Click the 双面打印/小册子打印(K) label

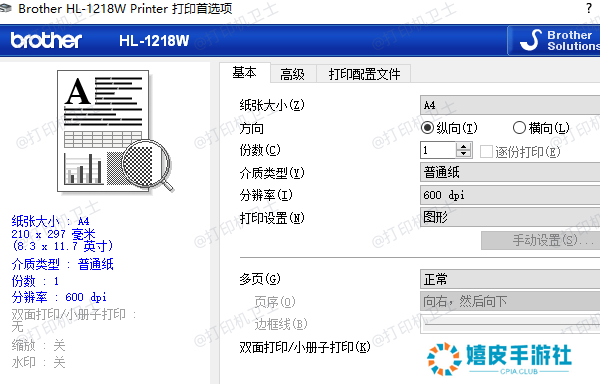[305, 347]
